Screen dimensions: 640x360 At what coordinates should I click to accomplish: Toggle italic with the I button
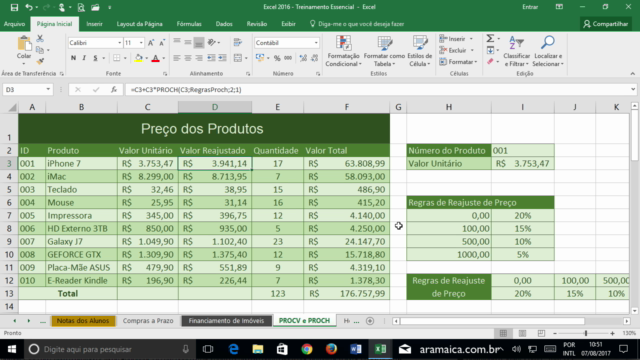pyautogui.click(x=84, y=58)
